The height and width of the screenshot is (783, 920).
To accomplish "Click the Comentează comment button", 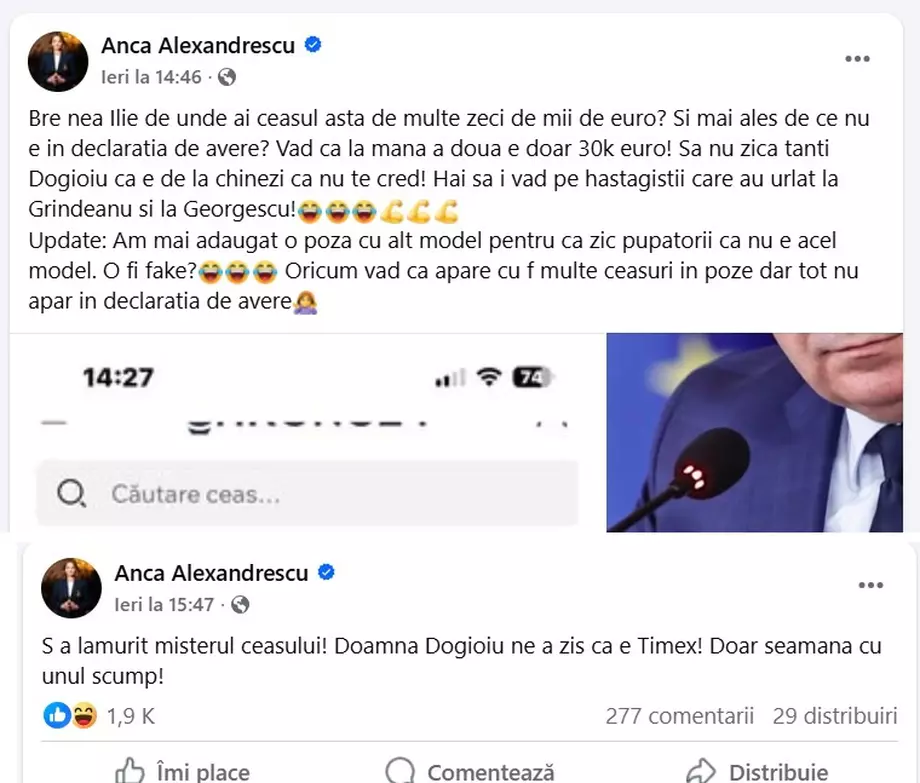I will [469, 771].
